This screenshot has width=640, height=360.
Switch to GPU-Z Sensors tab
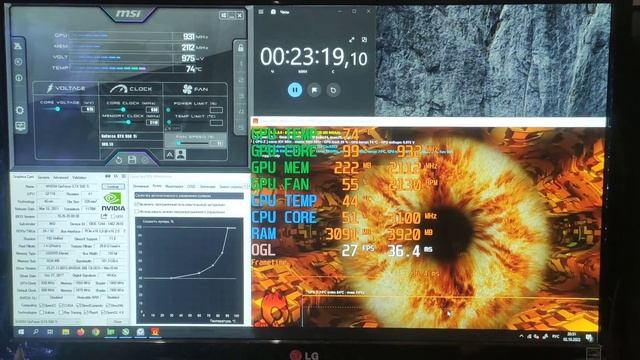(44, 178)
